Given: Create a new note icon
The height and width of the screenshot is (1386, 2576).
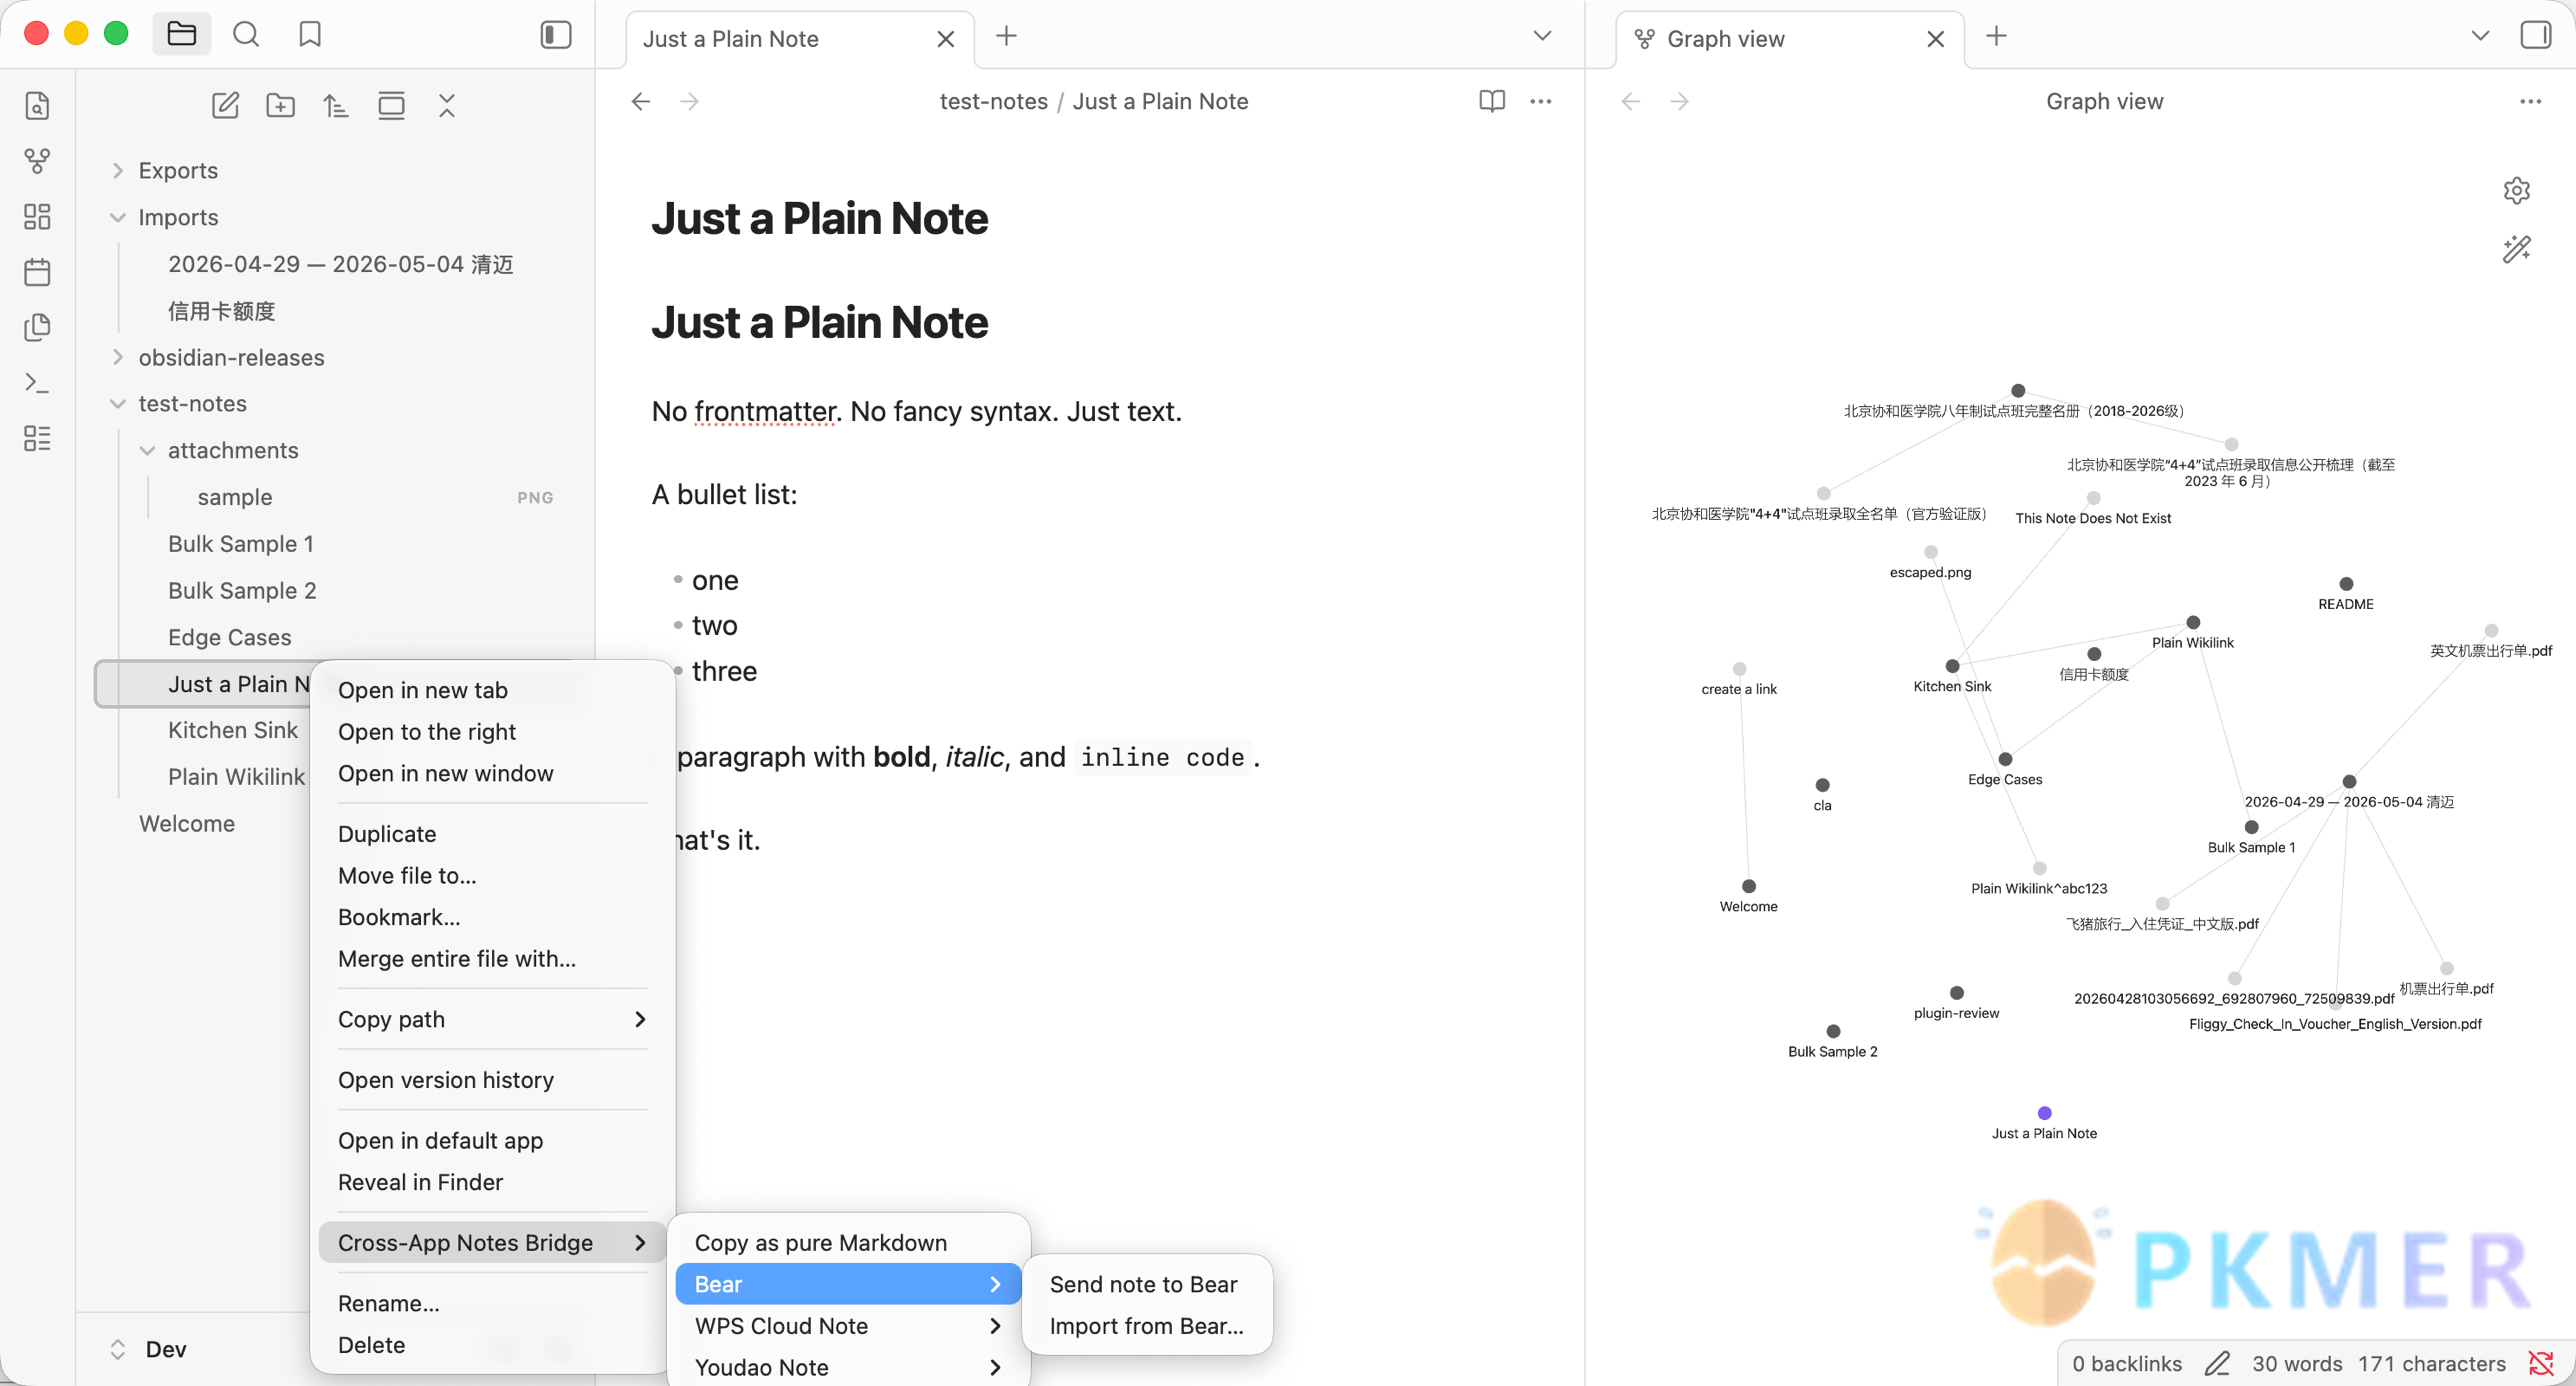Looking at the screenshot, I should click(x=225, y=105).
